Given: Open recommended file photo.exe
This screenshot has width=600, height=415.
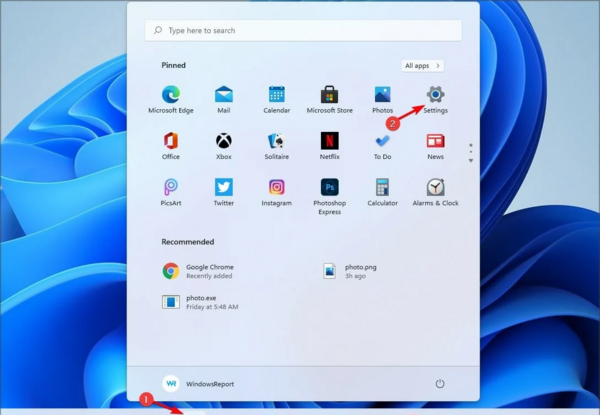Looking at the screenshot, I should 200,302.
